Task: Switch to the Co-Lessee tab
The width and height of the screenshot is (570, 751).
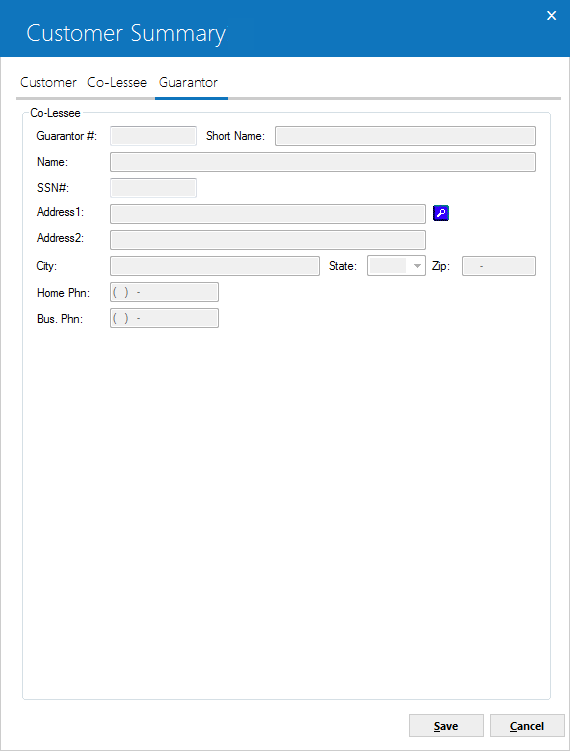Action: click(117, 82)
